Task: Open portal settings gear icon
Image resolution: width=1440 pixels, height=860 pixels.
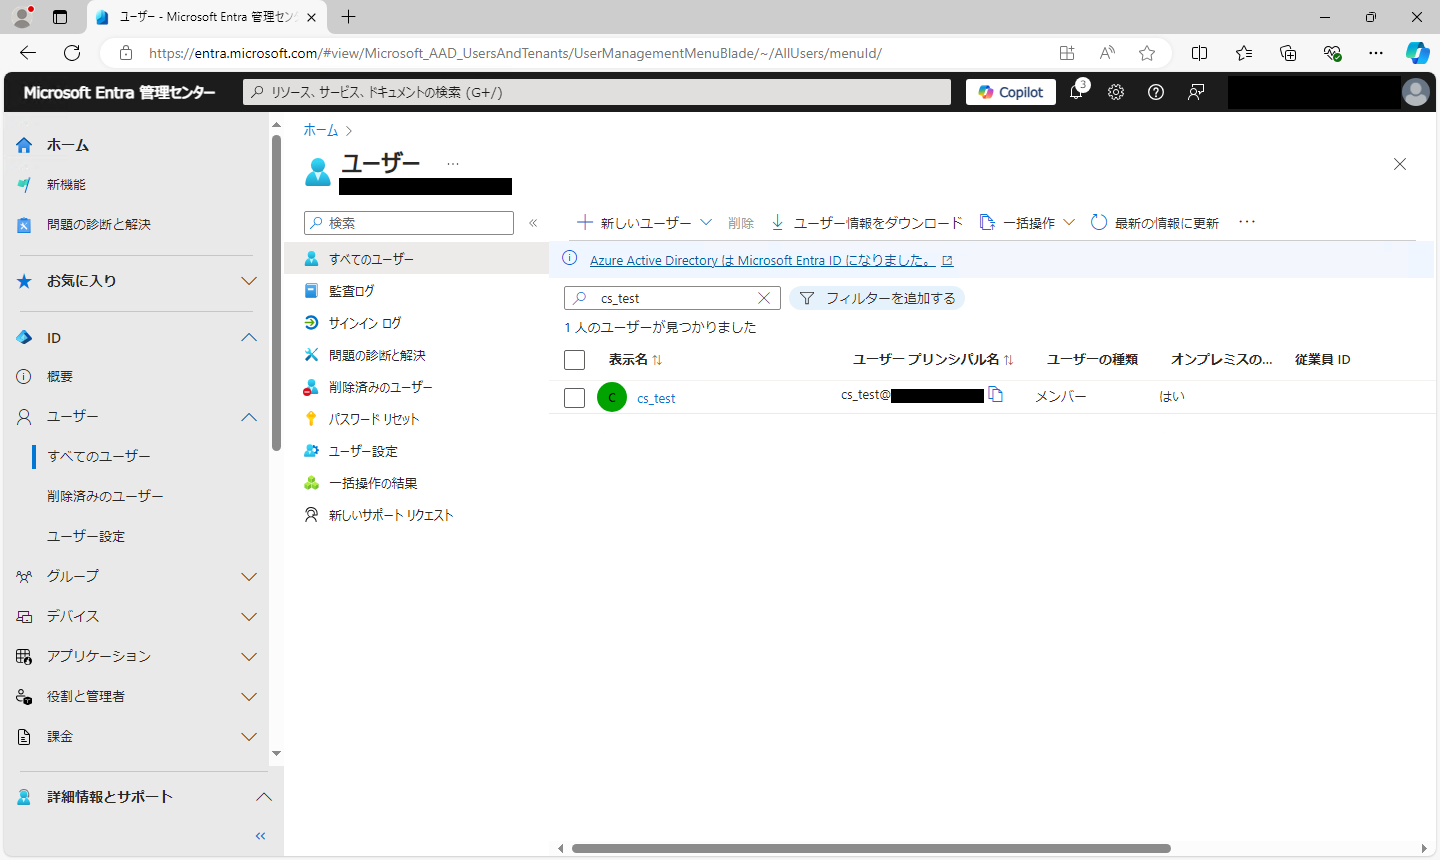Action: [x=1116, y=92]
